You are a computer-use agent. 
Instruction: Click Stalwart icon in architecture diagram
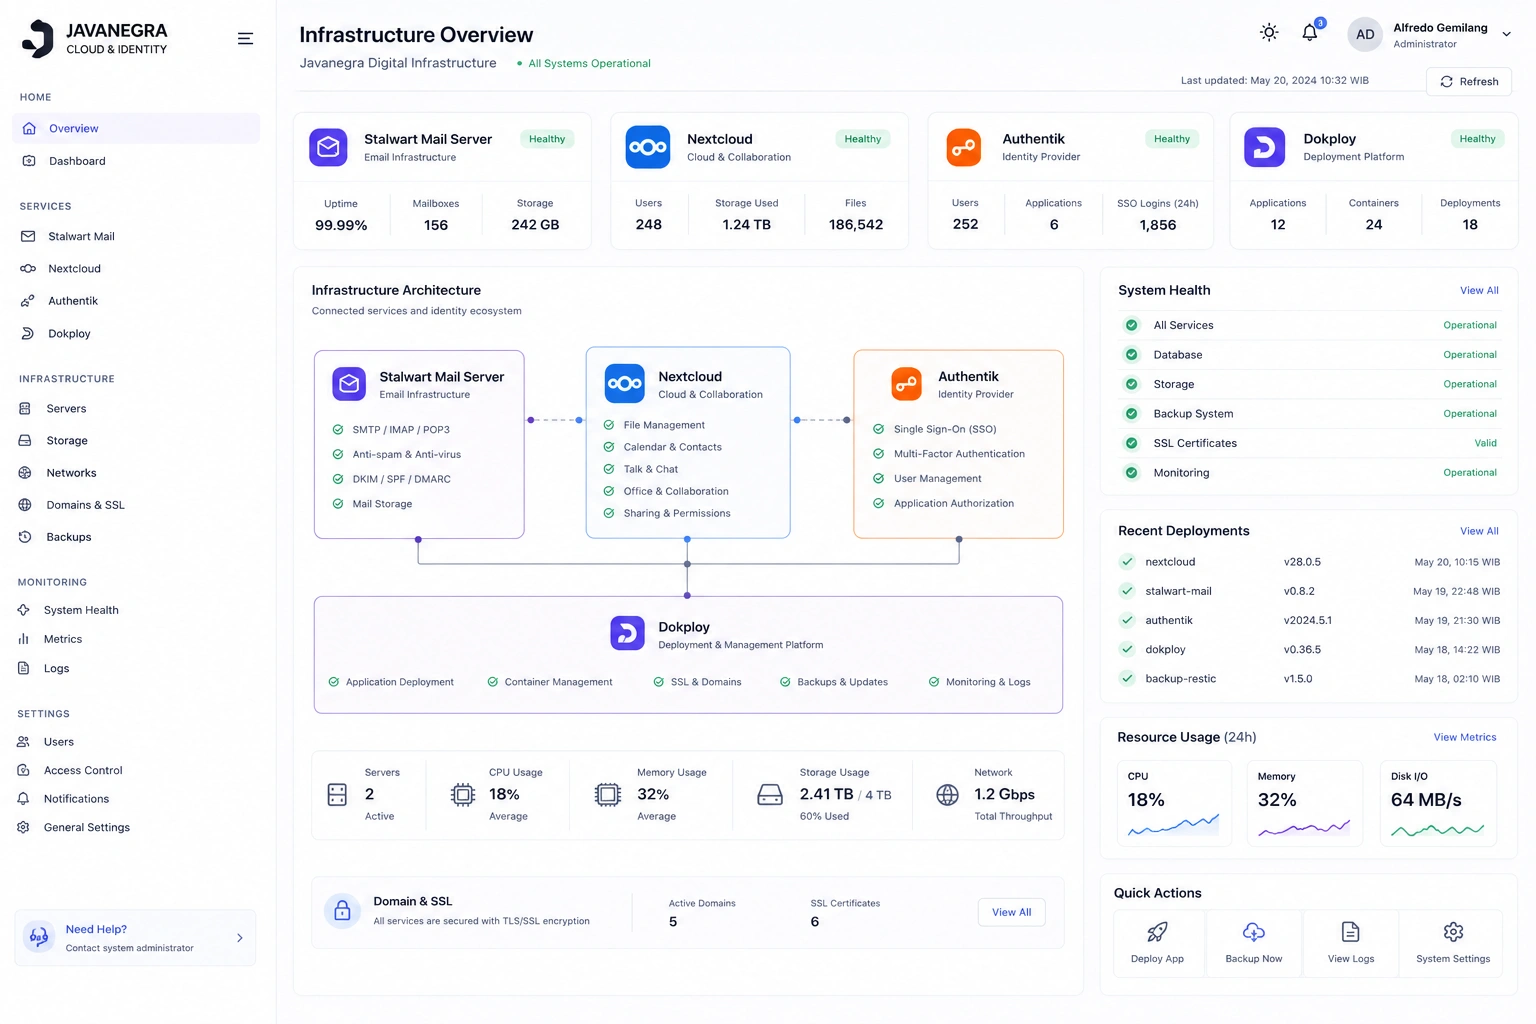(349, 384)
